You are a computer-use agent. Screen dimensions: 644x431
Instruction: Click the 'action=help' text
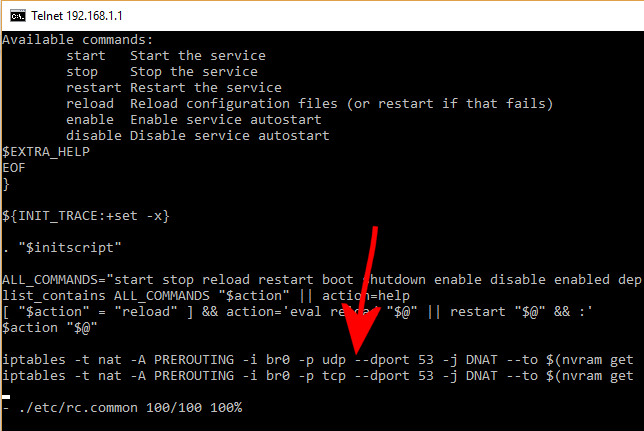[366, 296]
